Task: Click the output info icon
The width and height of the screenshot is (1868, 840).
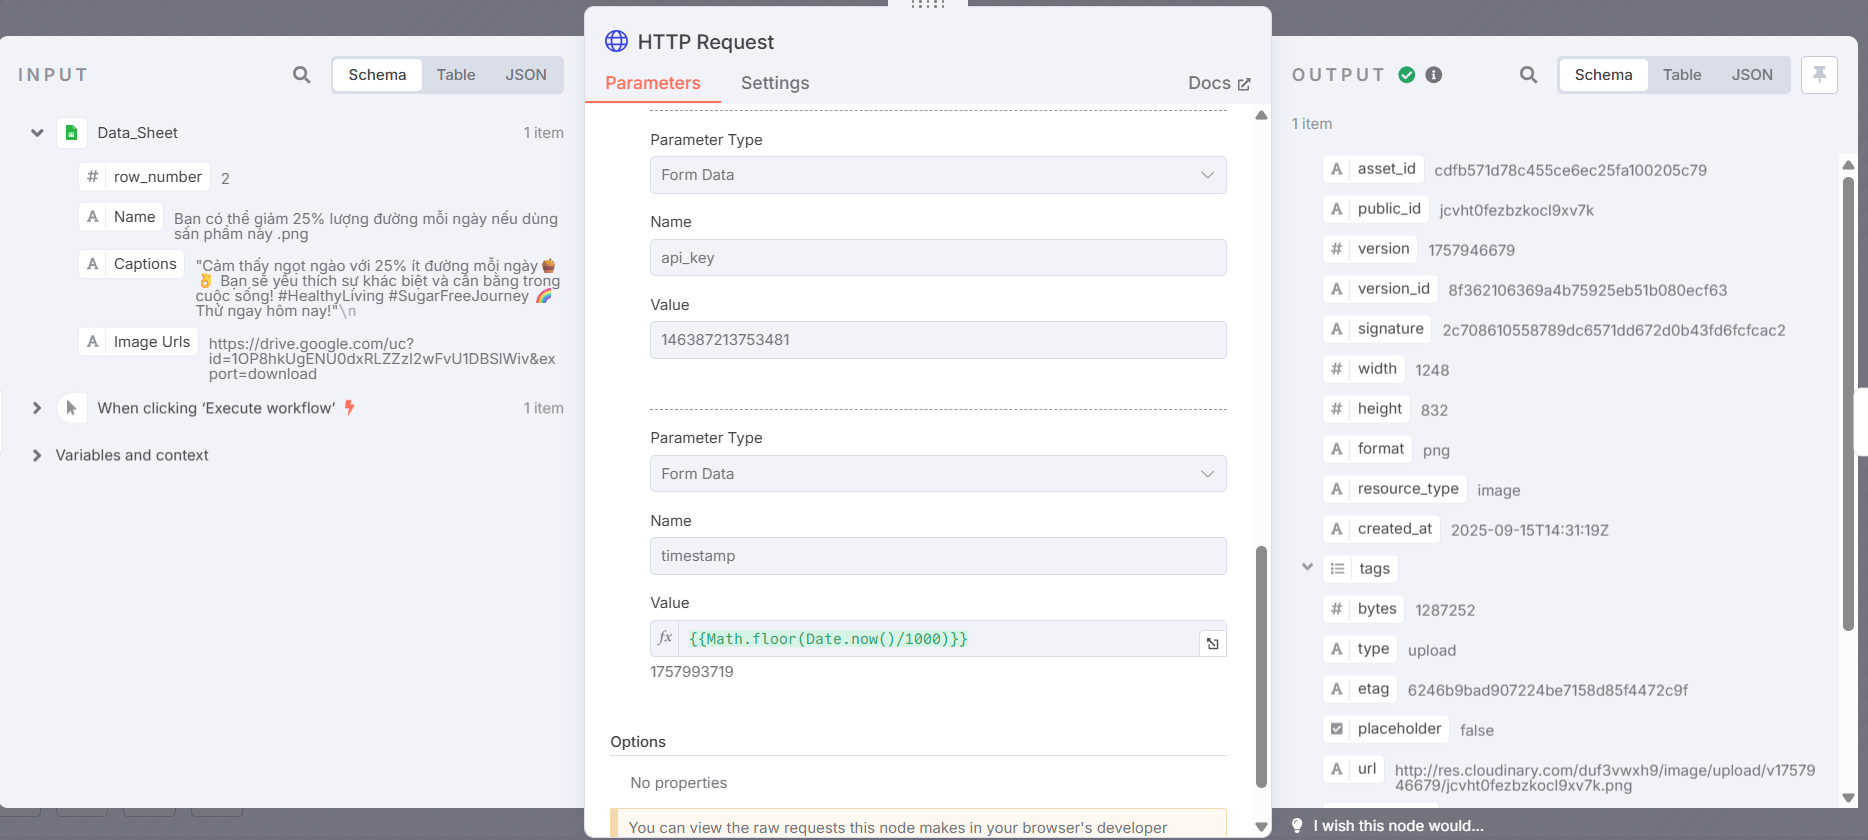Action: [1433, 75]
